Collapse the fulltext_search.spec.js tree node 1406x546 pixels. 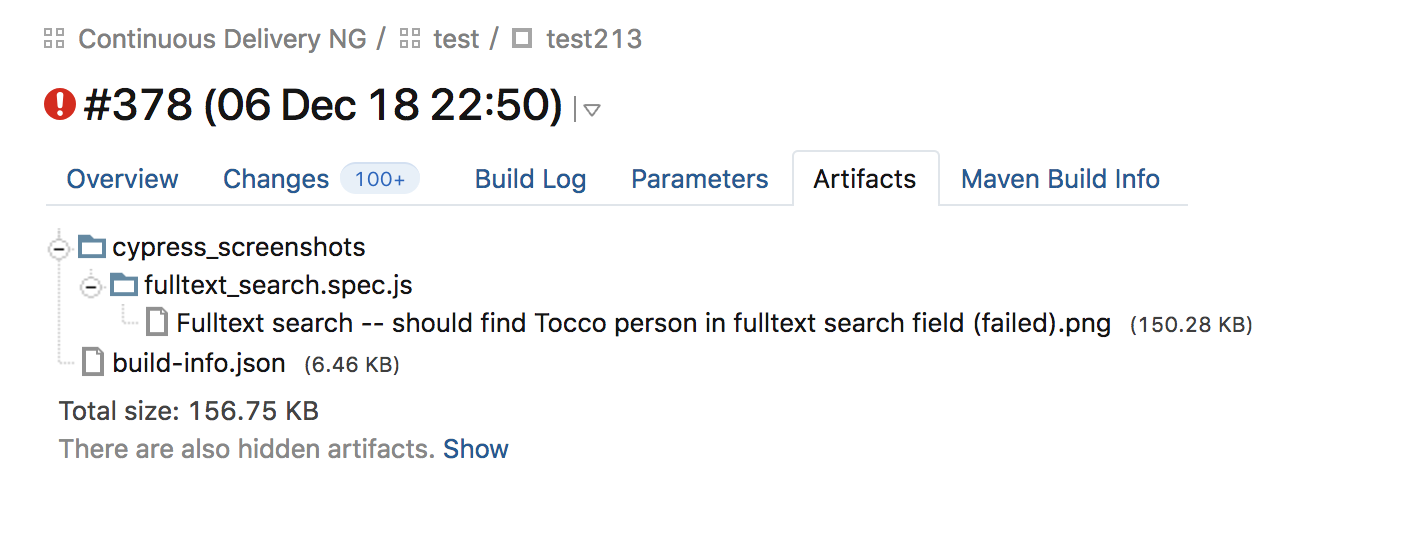tap(91, 287)
